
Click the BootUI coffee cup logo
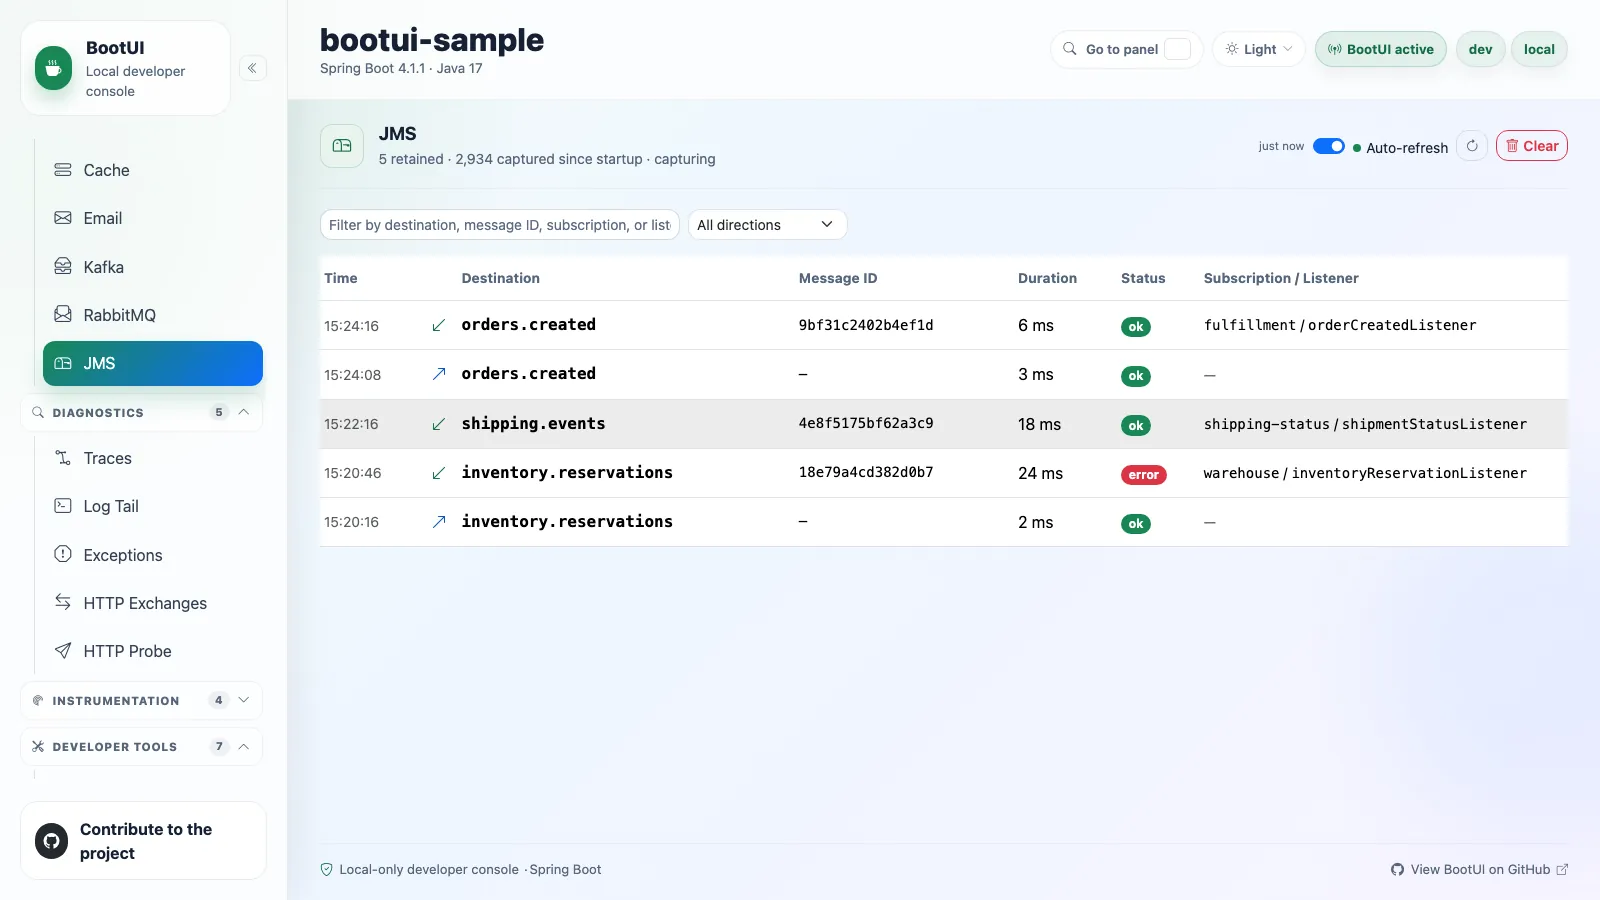[x=53, y=68]
